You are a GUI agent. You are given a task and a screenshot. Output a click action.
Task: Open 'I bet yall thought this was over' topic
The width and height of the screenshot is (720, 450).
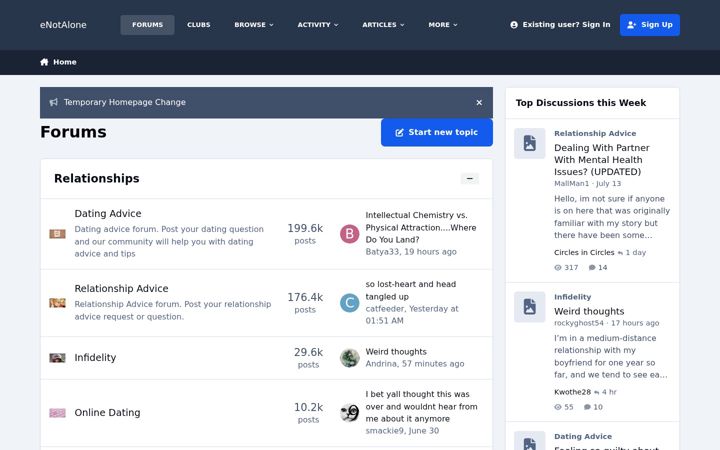(421, 406)
